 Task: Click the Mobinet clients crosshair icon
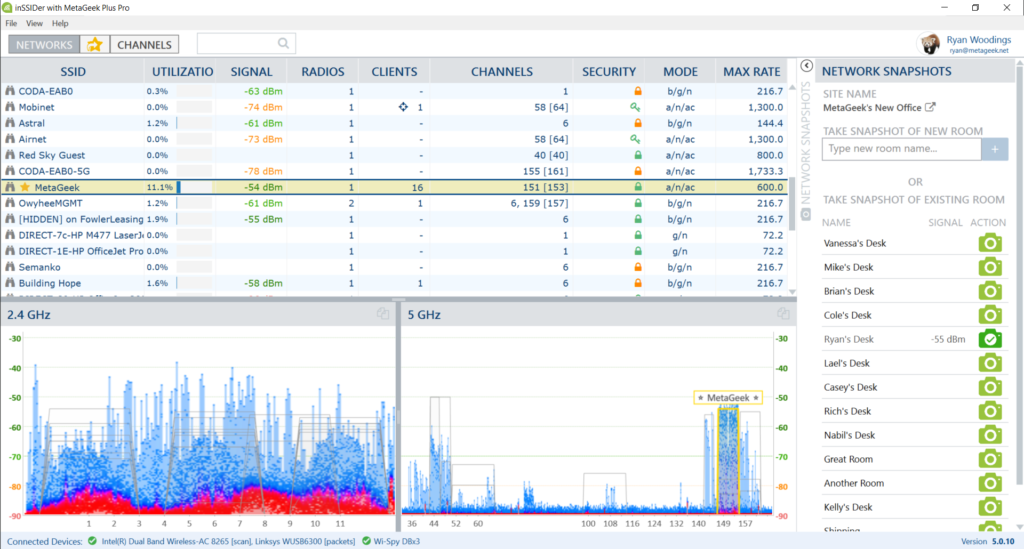point(403,107)
